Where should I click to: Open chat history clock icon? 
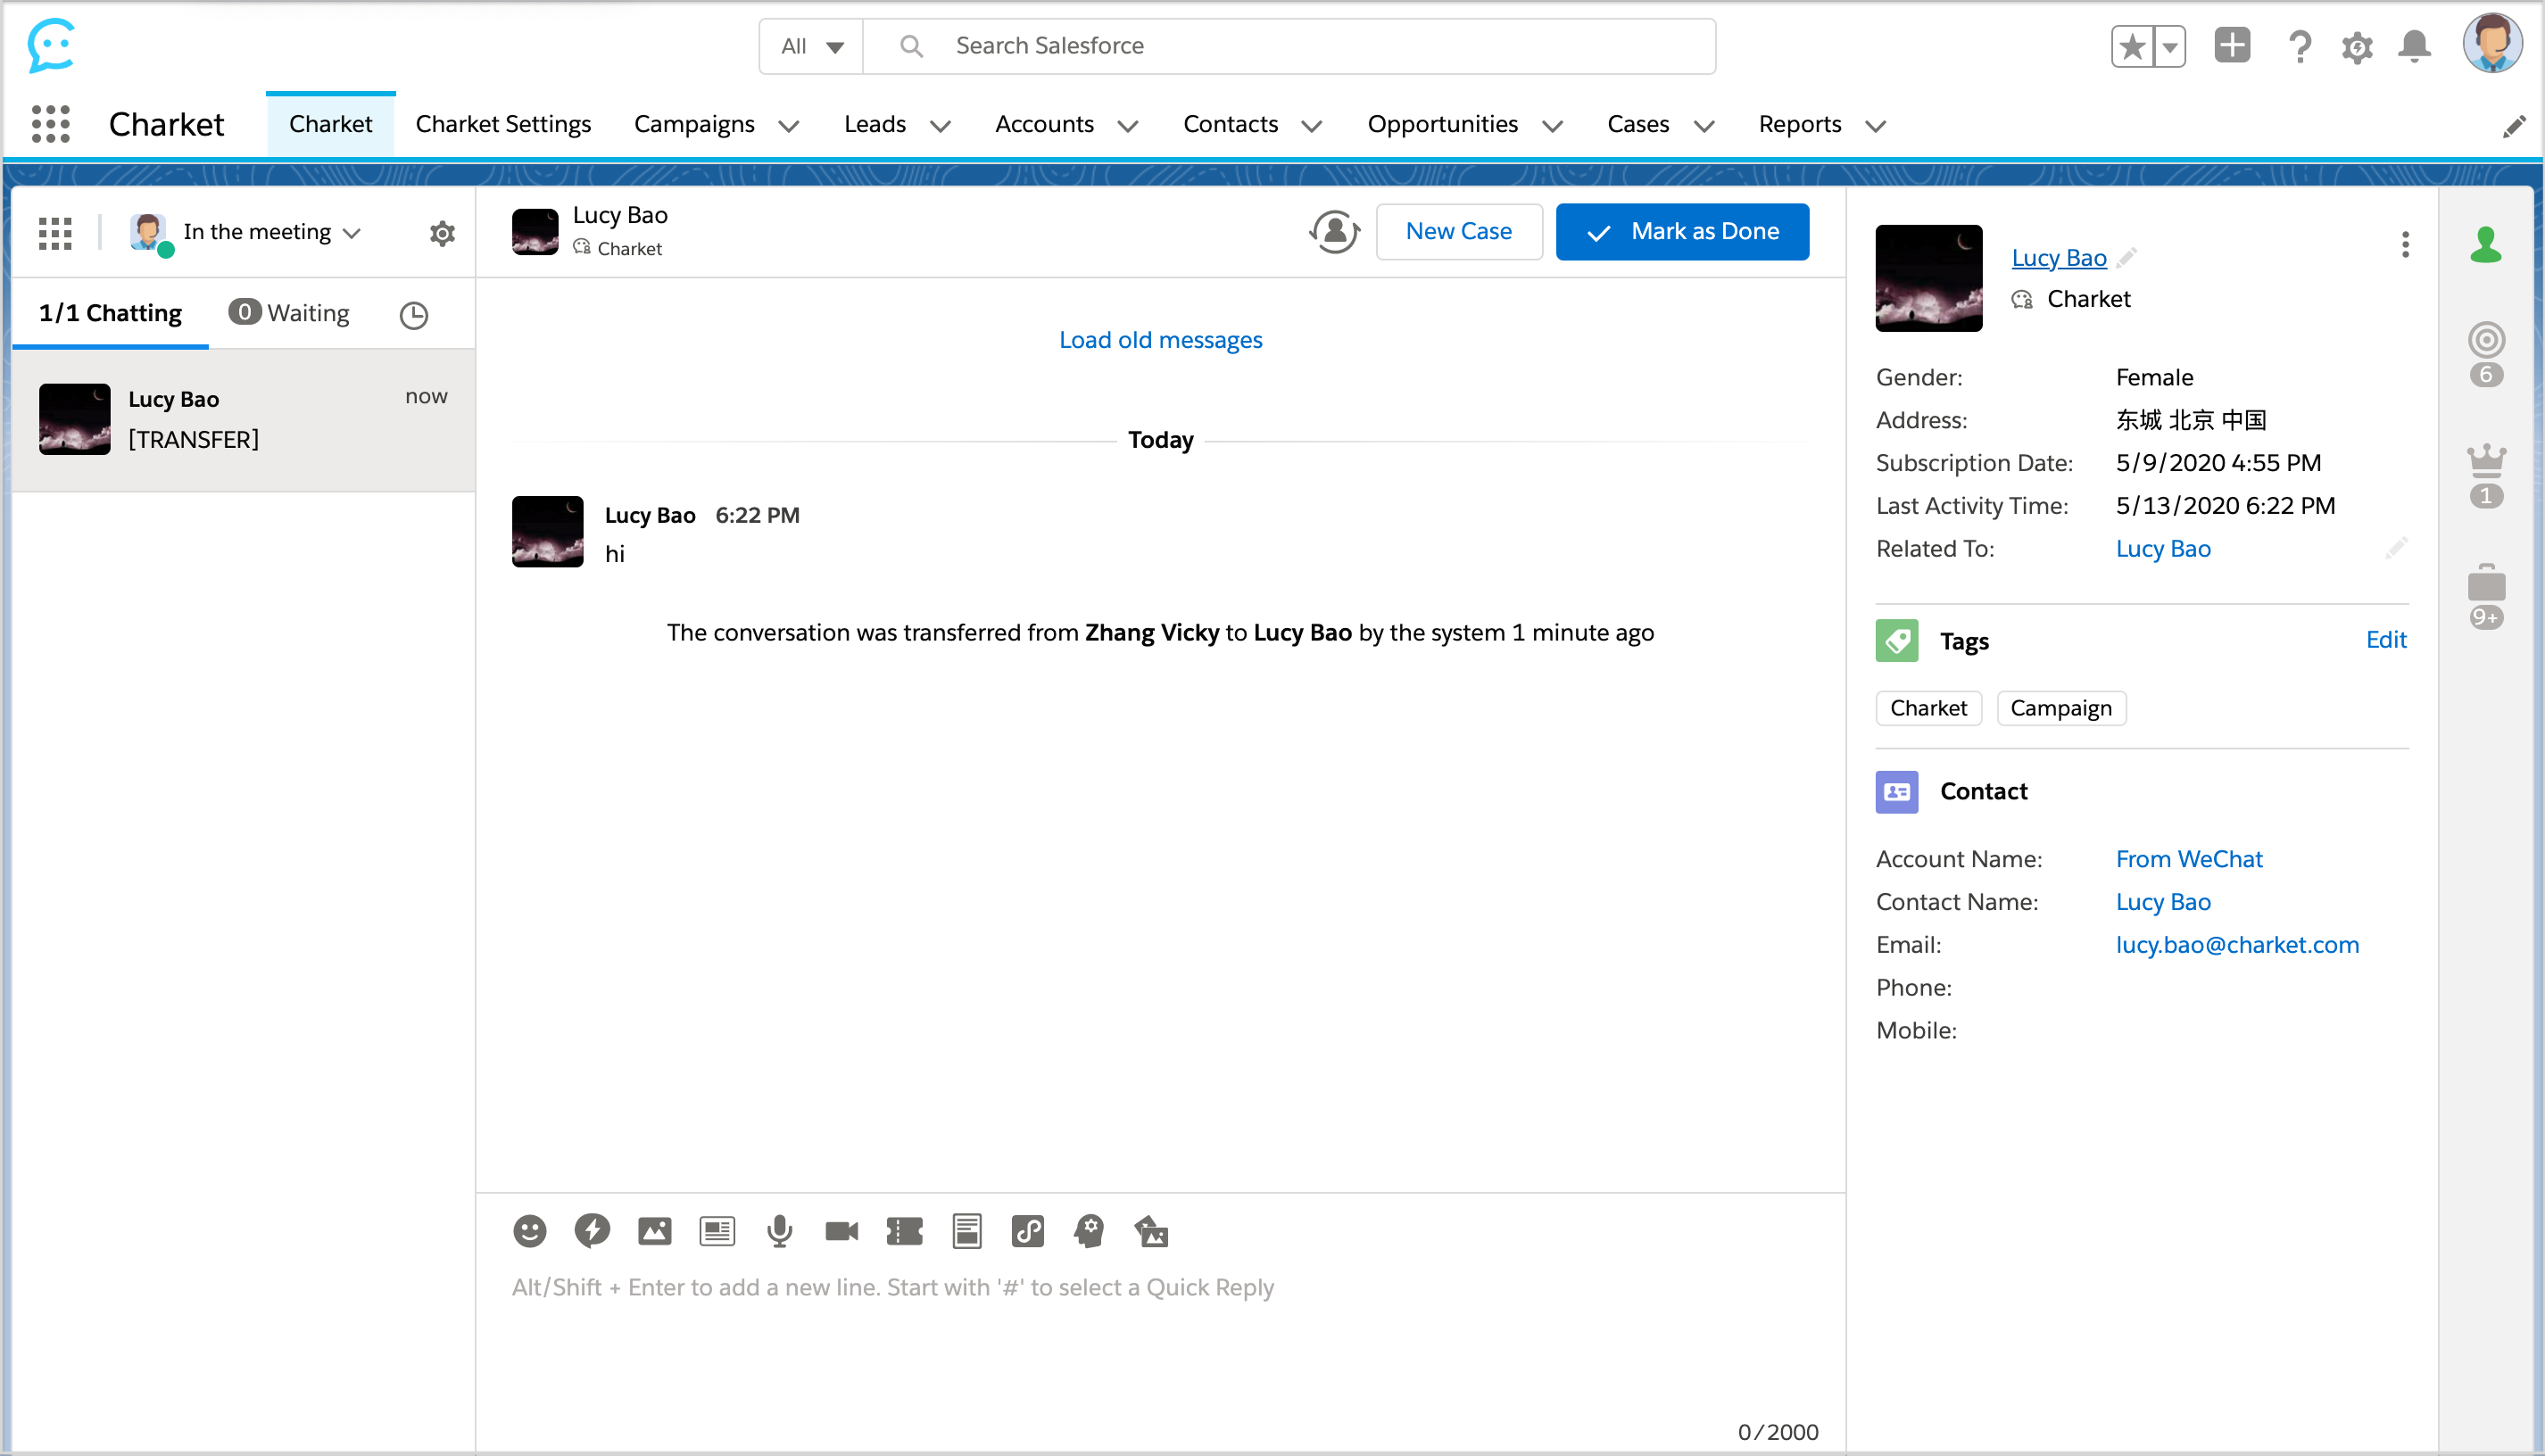pyautogui.click(x=413, y=315)
